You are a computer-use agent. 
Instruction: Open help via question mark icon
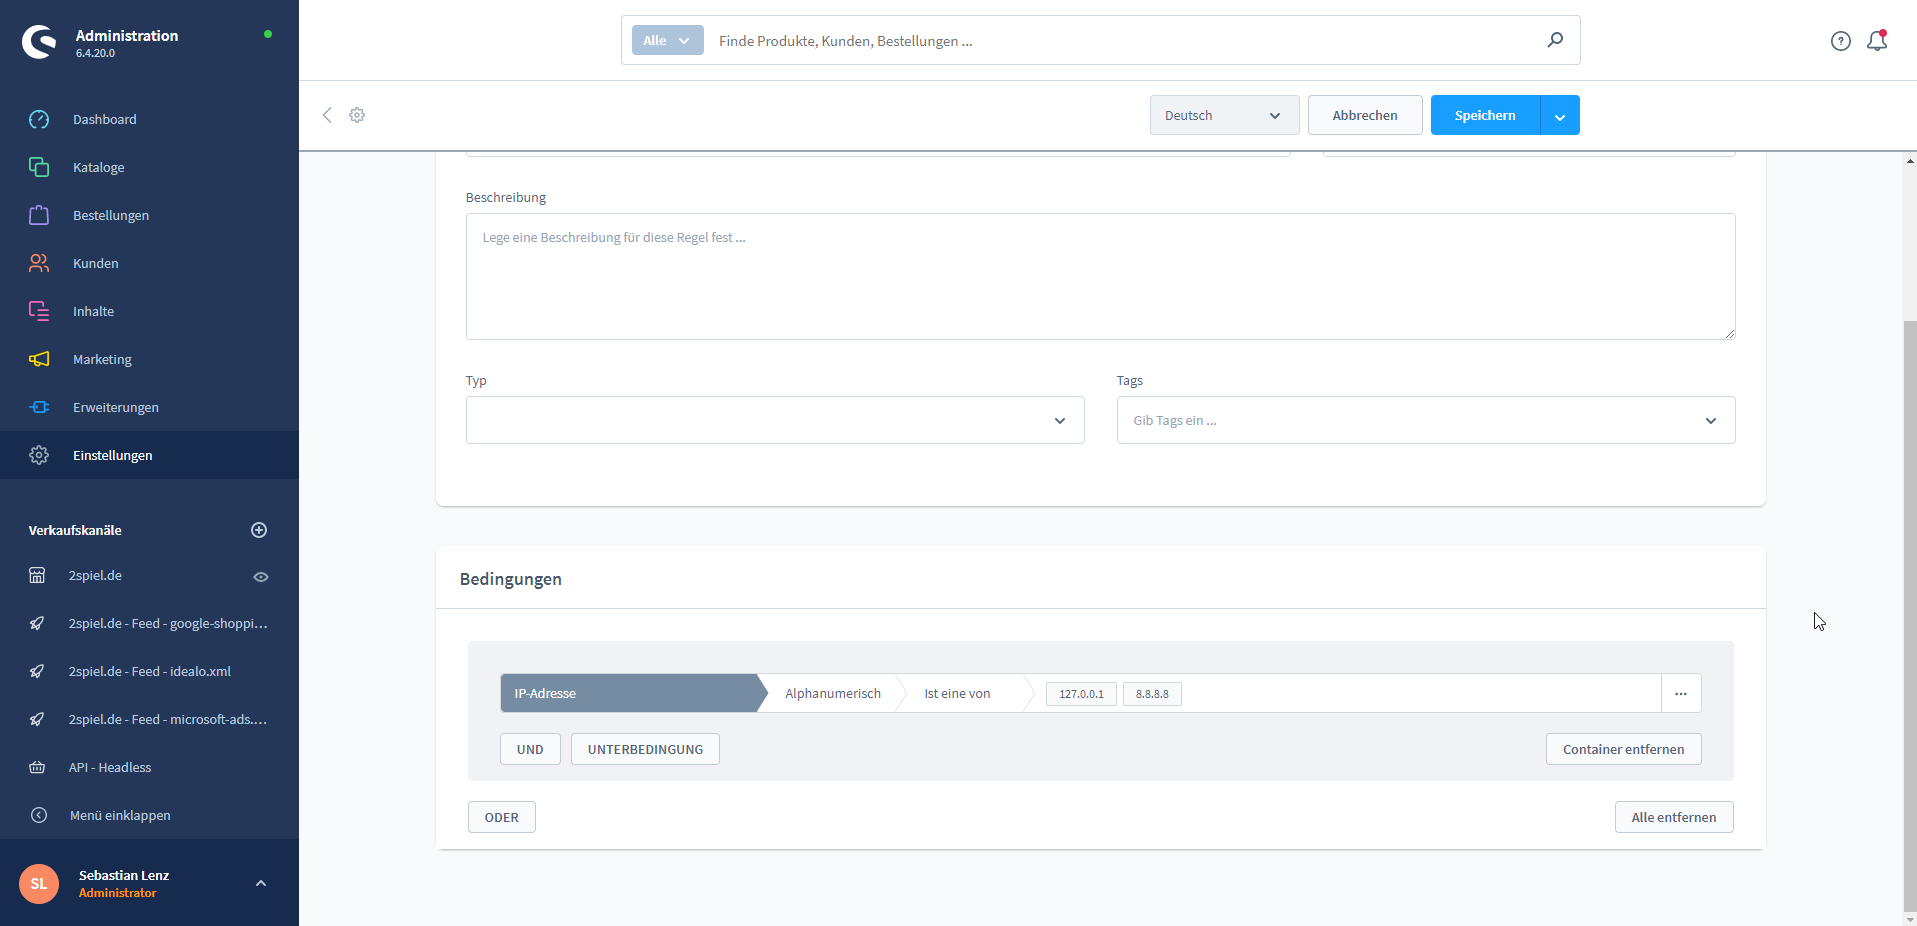click(x=1841, y=41)
